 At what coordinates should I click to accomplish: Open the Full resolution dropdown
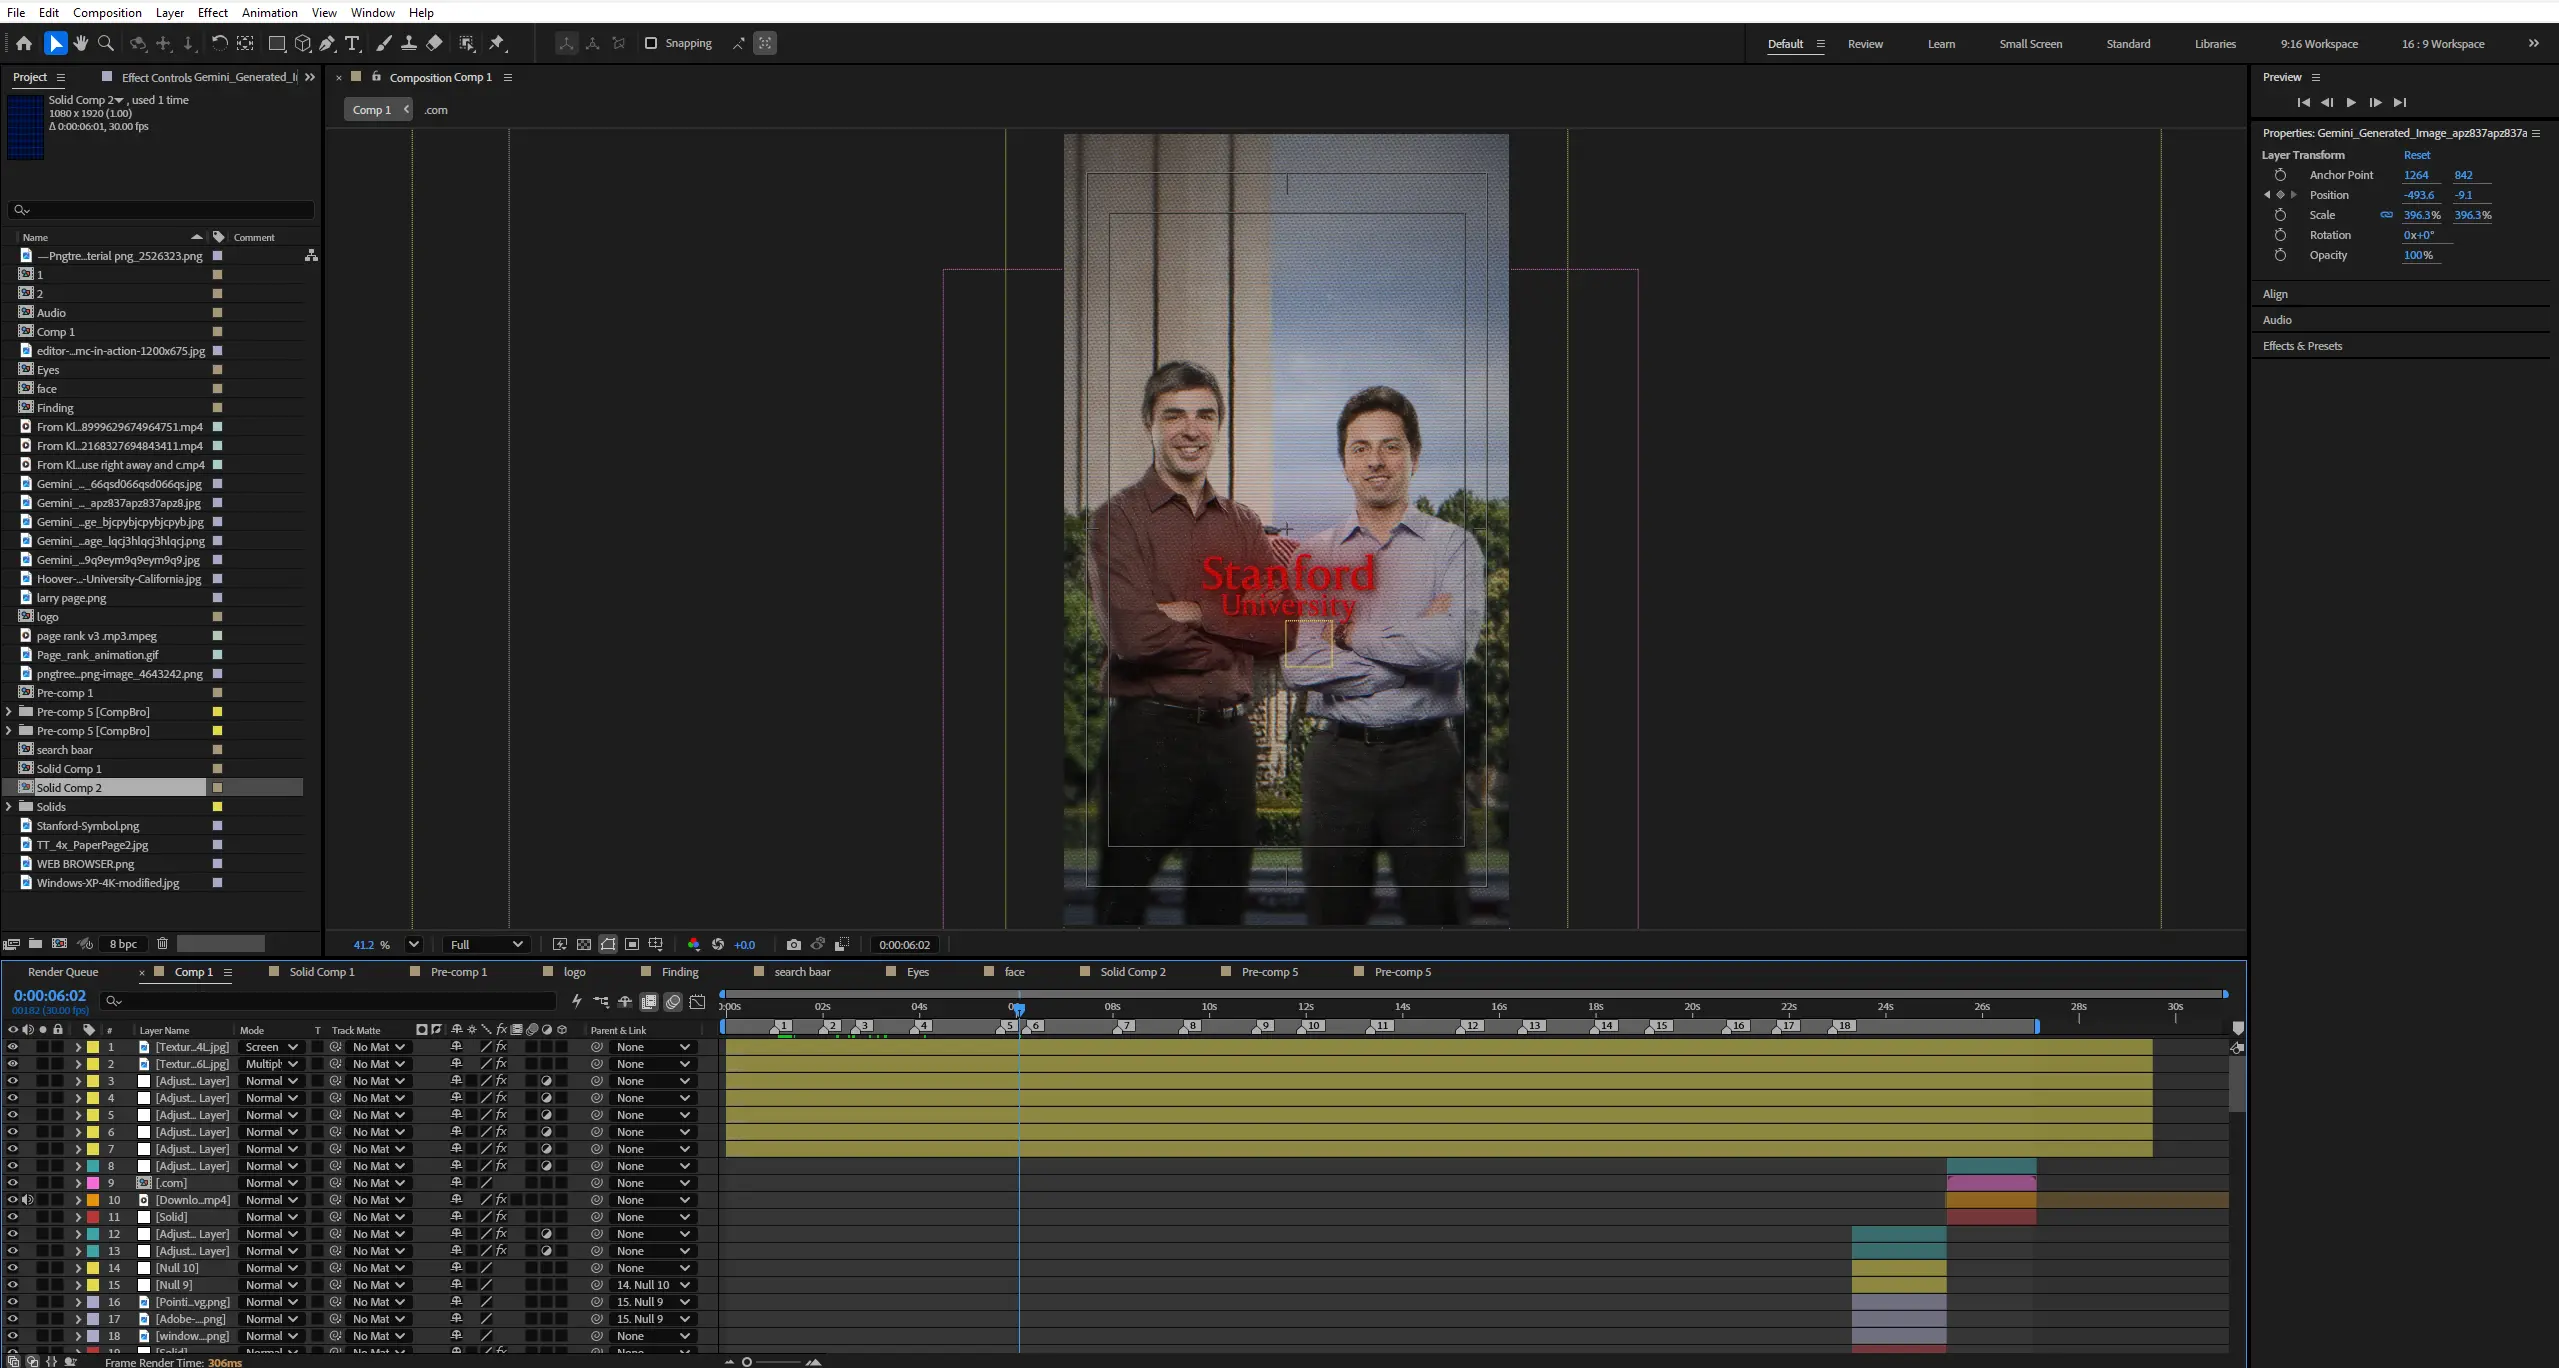click(x=487, y=944)
